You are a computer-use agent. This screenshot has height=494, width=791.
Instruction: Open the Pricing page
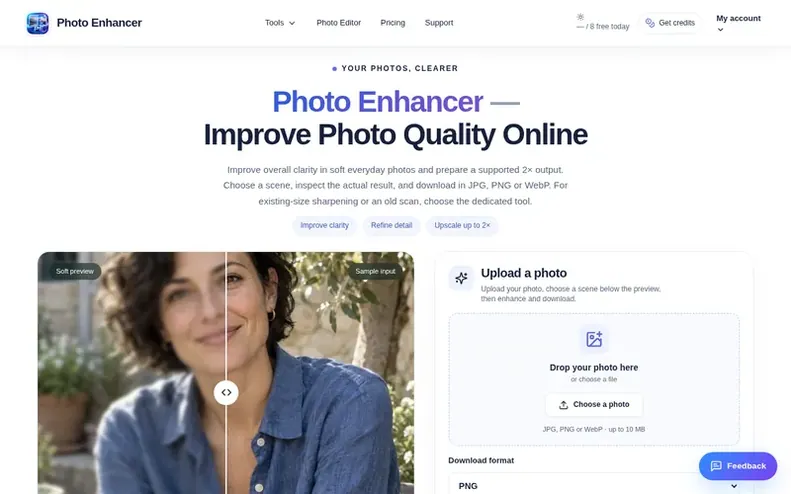point(392,23)
